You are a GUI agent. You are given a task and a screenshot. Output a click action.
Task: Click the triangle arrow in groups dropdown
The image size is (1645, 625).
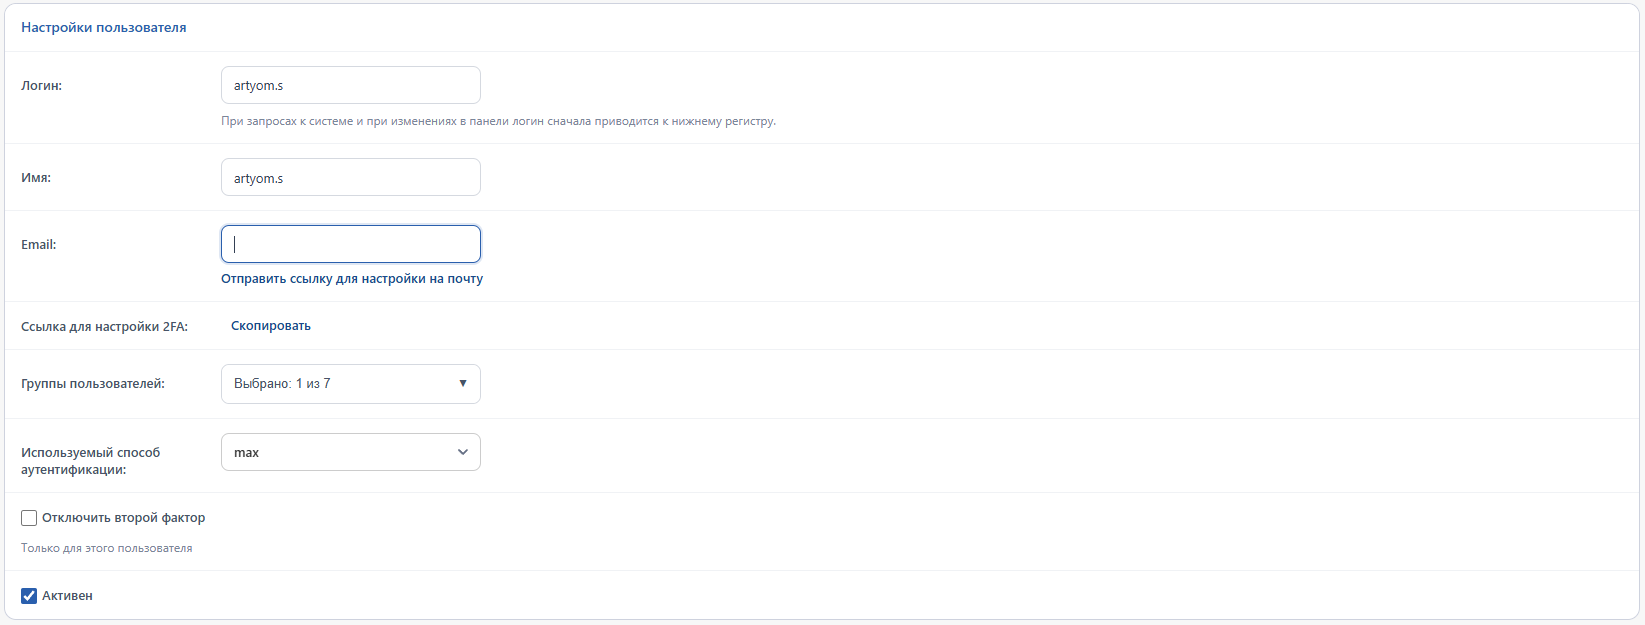point(462,384)
